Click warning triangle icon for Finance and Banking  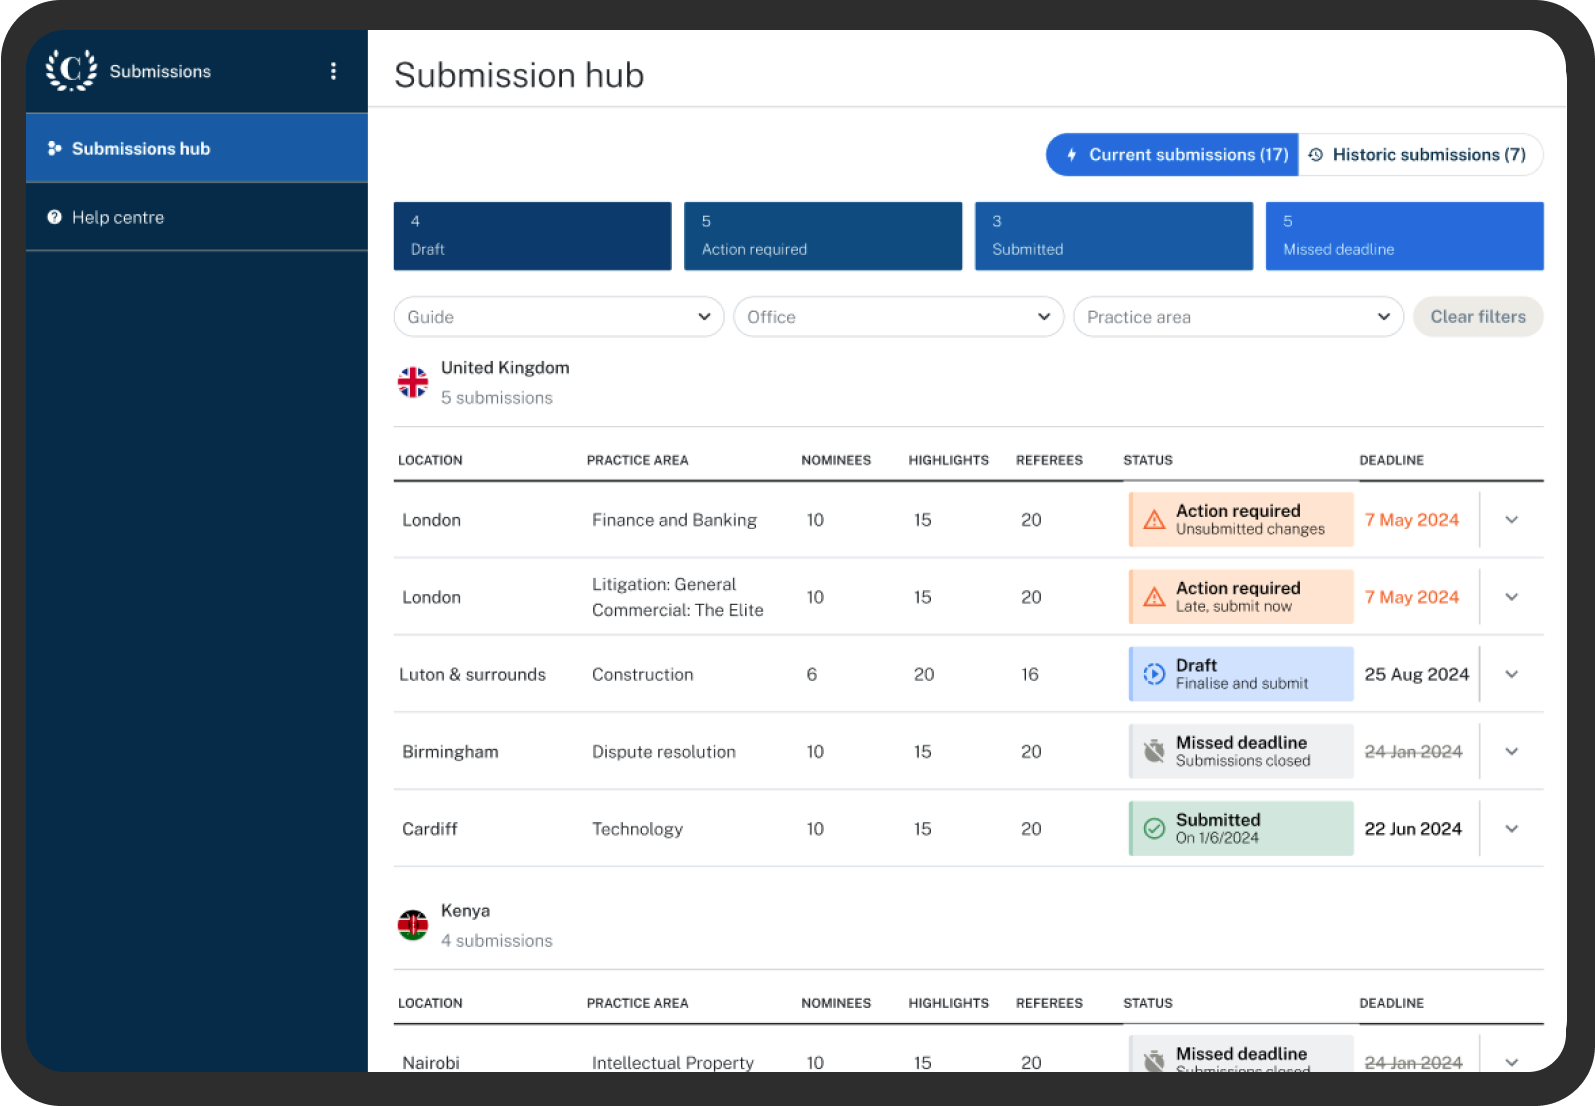1154,520
